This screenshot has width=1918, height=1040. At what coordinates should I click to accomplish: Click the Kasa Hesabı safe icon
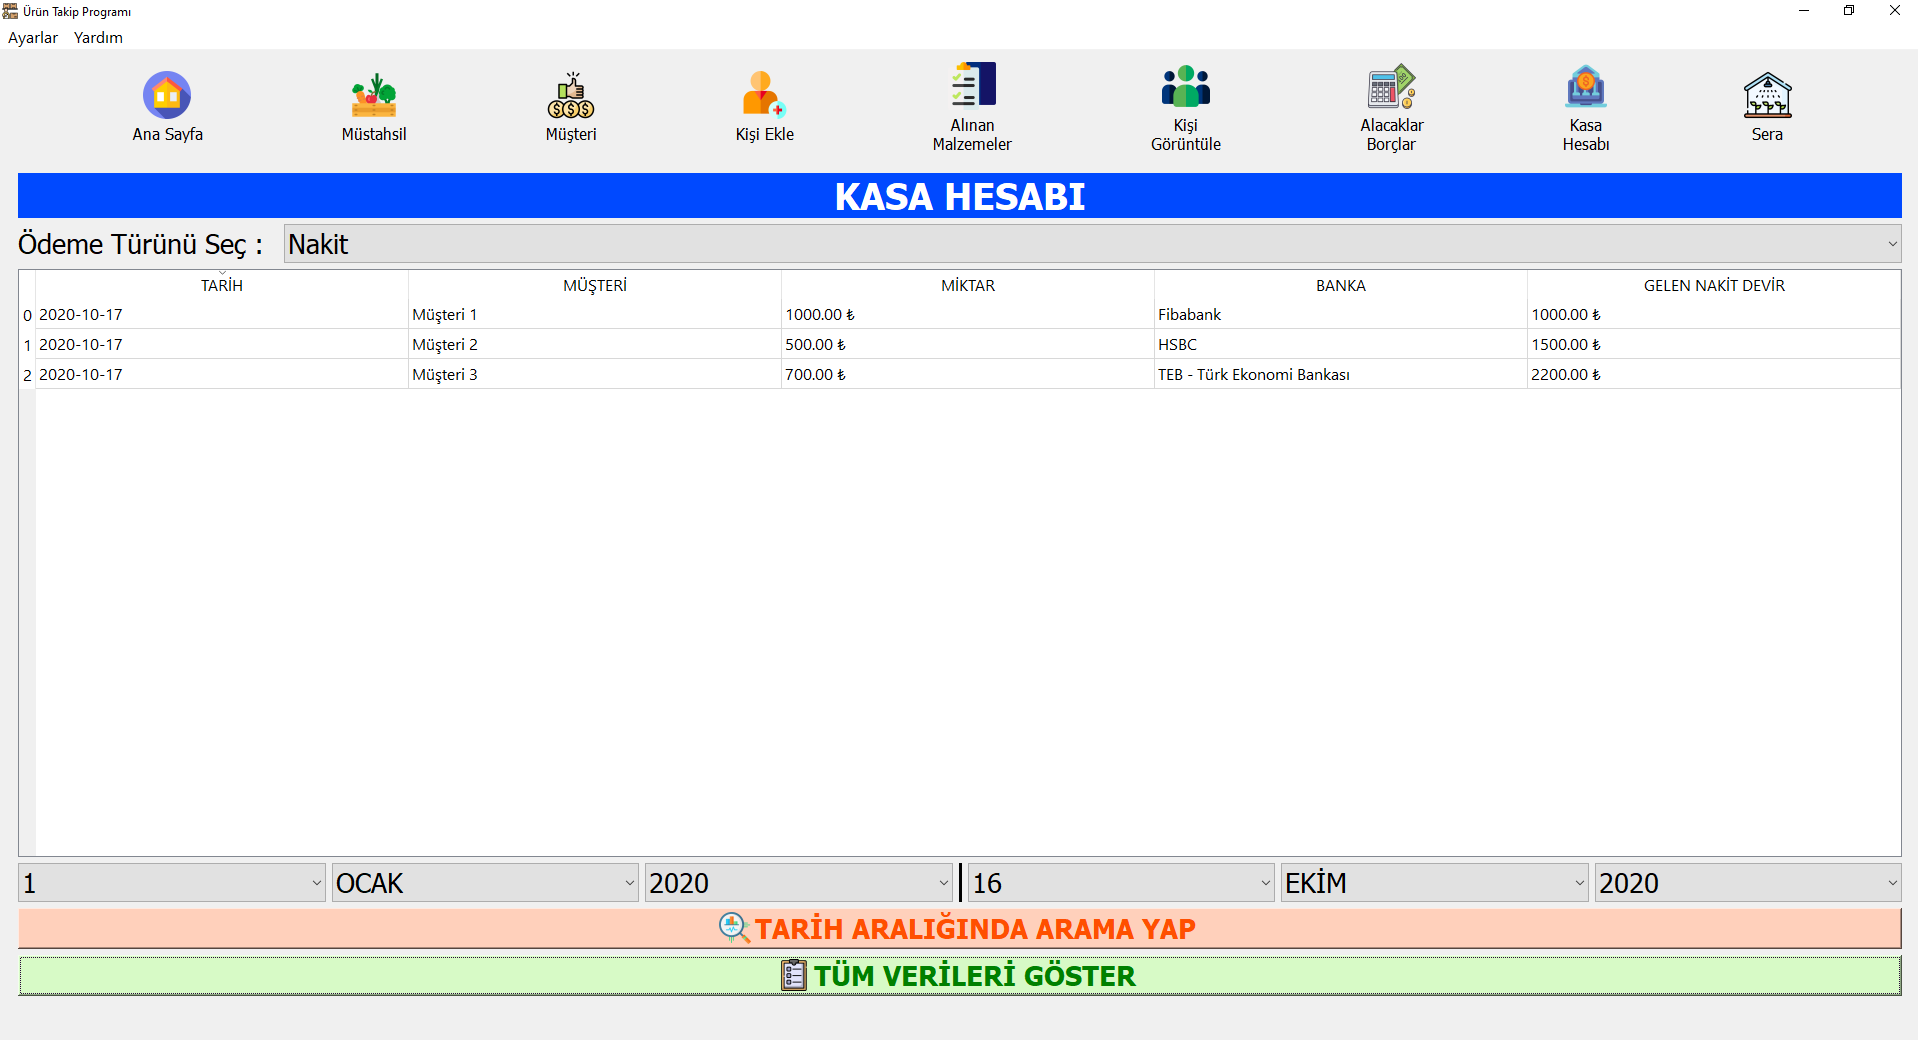(x=1585, y=87)
